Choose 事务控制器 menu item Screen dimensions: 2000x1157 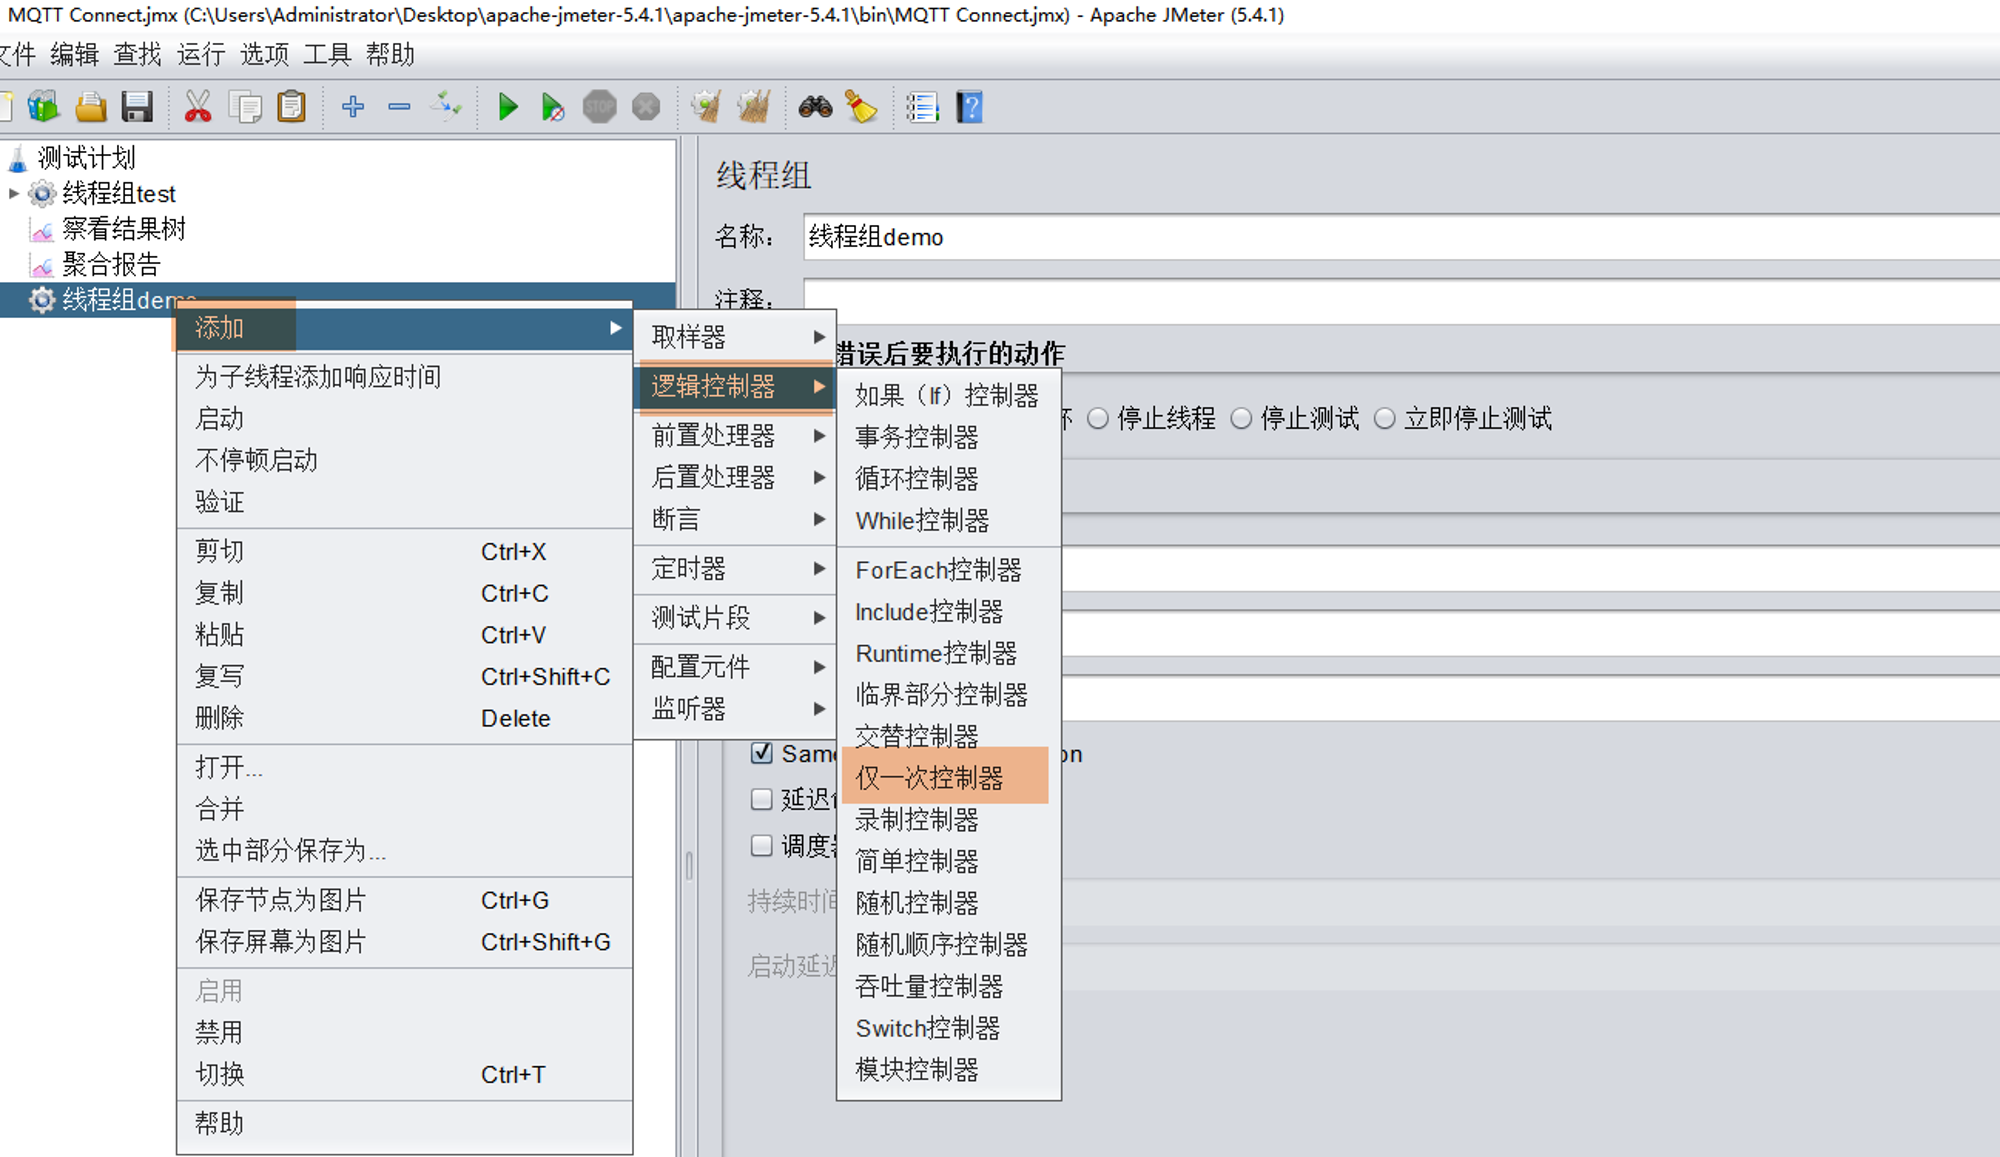point(948,437)
